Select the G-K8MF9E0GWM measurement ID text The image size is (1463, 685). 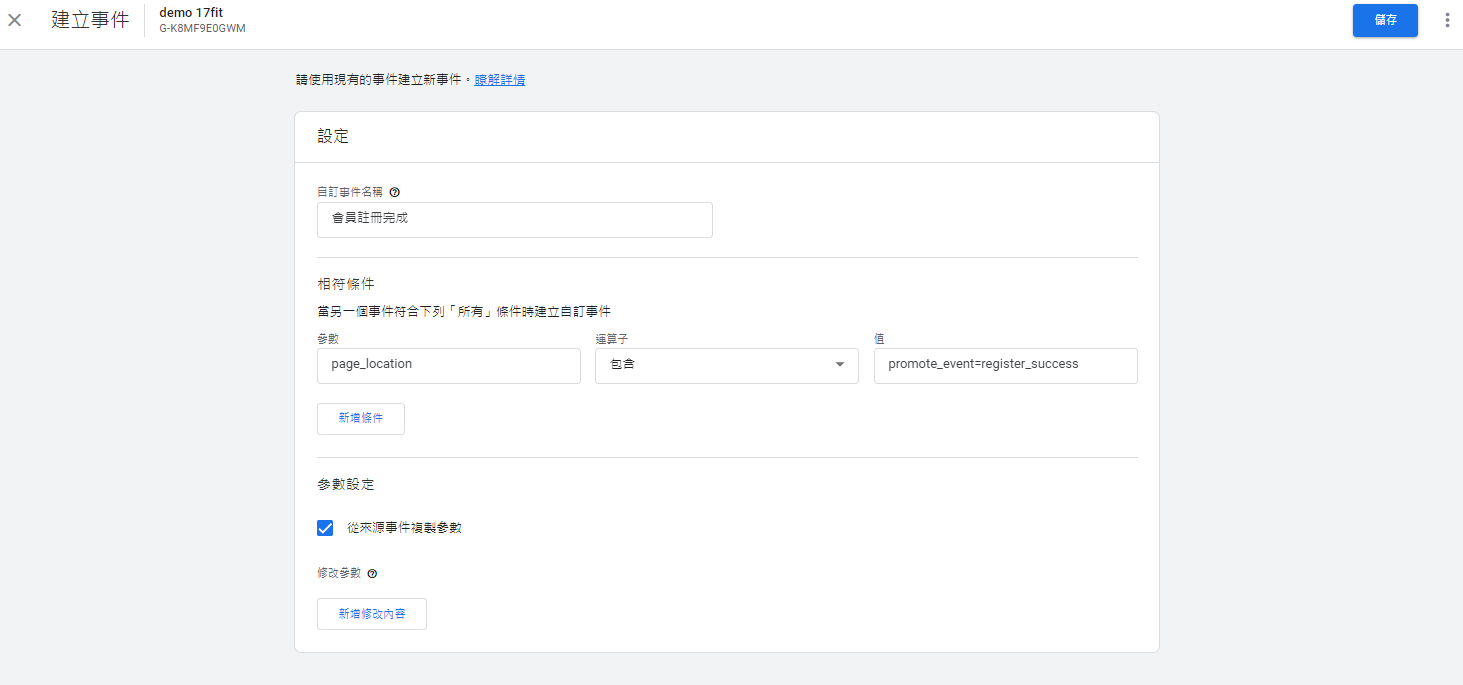[x=202, y=29]
